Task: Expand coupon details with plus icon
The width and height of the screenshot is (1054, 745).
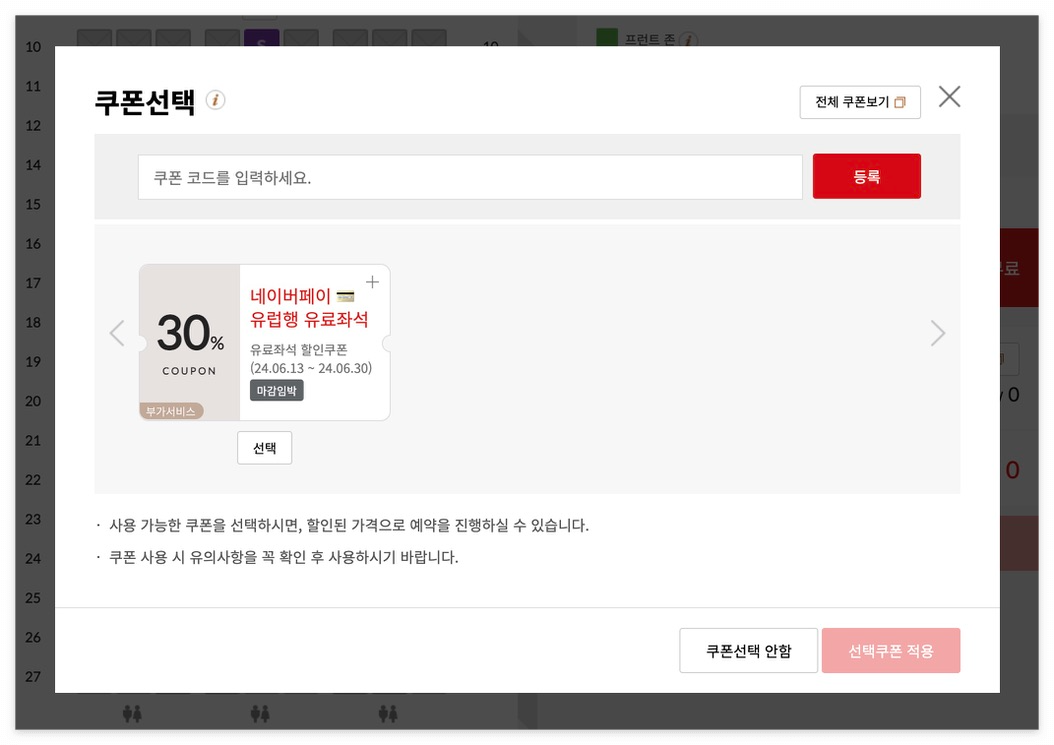Action: pos(372,282)
